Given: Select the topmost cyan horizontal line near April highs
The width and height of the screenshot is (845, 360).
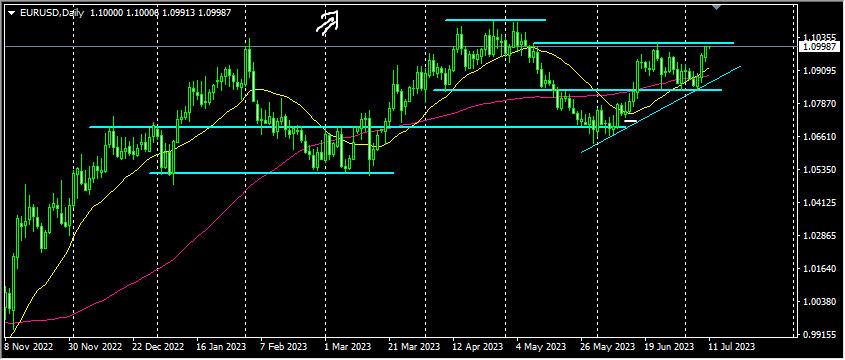Looking at the screenshot, I should [x=495, y=20].
